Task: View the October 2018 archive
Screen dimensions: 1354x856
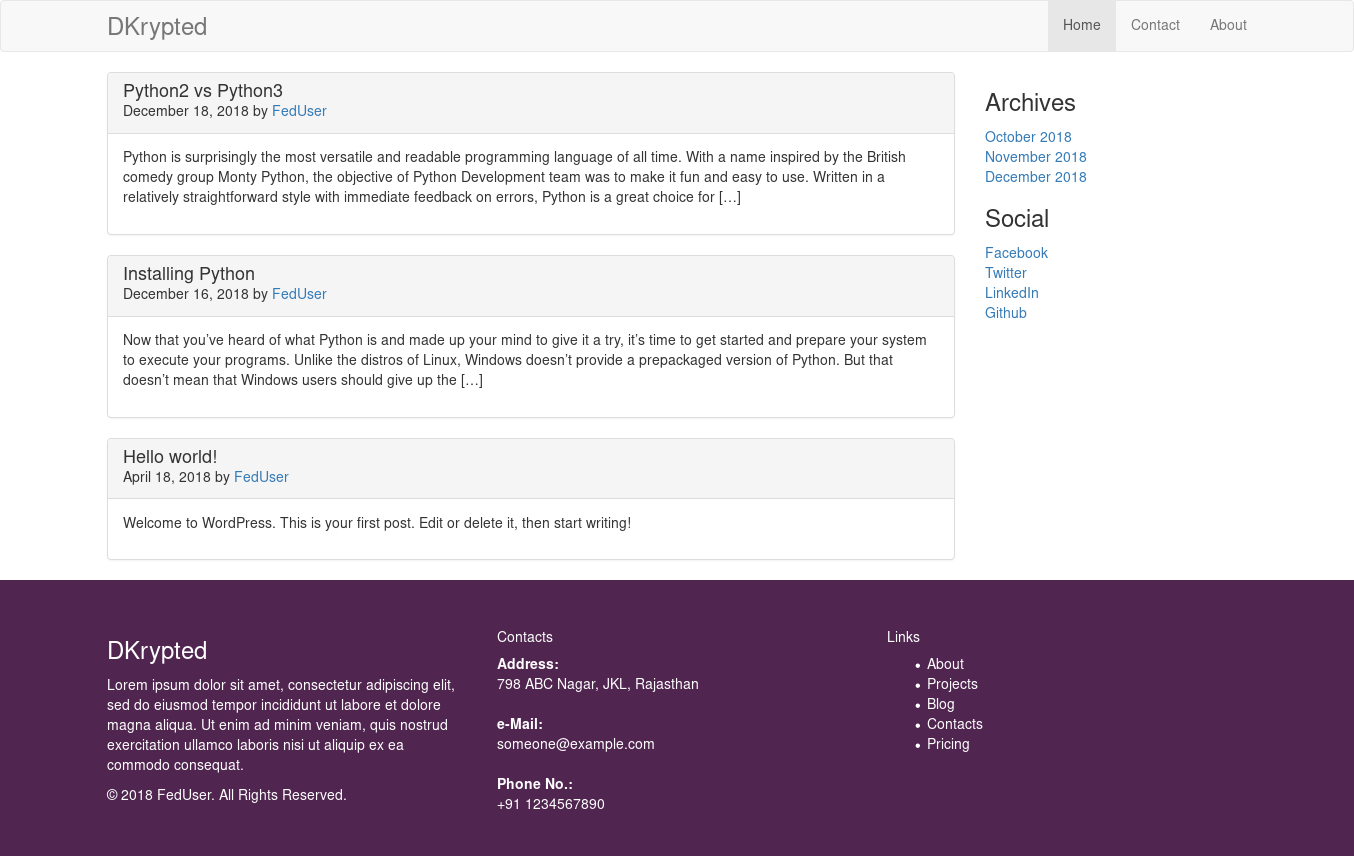Action: 1028,137
